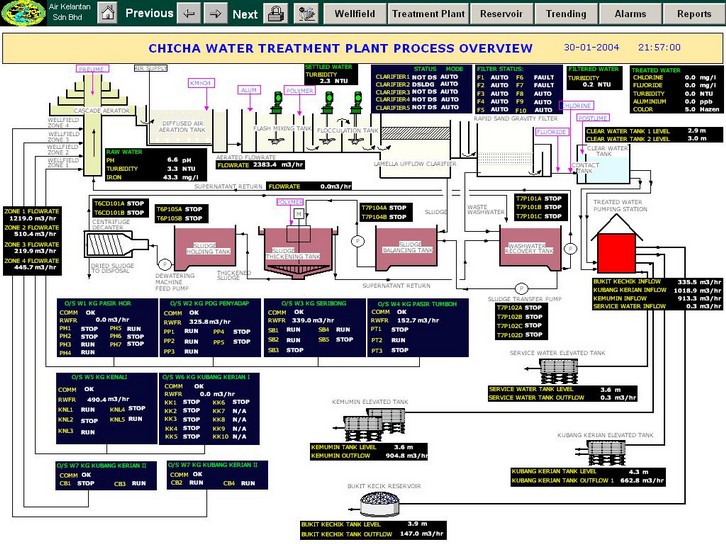This screenshot has height=544, width=726.
Task: Open the O/S W1 KG Pasir Hor panel
Action: [x=107, y=327]
